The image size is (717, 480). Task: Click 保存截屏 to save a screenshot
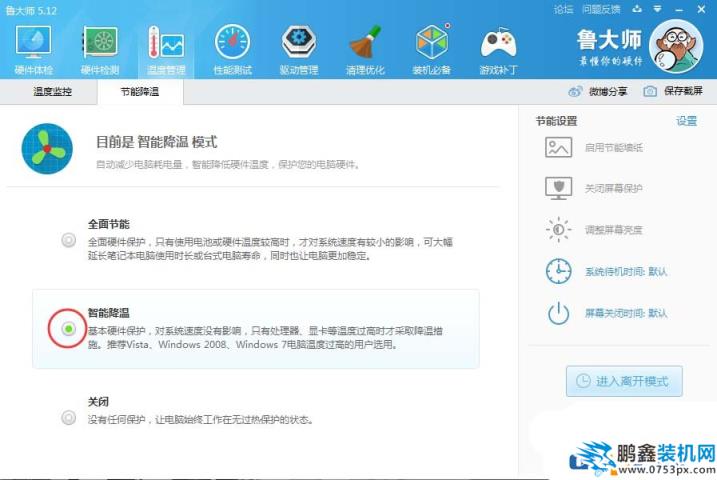pyautogui.click(x=673, y=91)
